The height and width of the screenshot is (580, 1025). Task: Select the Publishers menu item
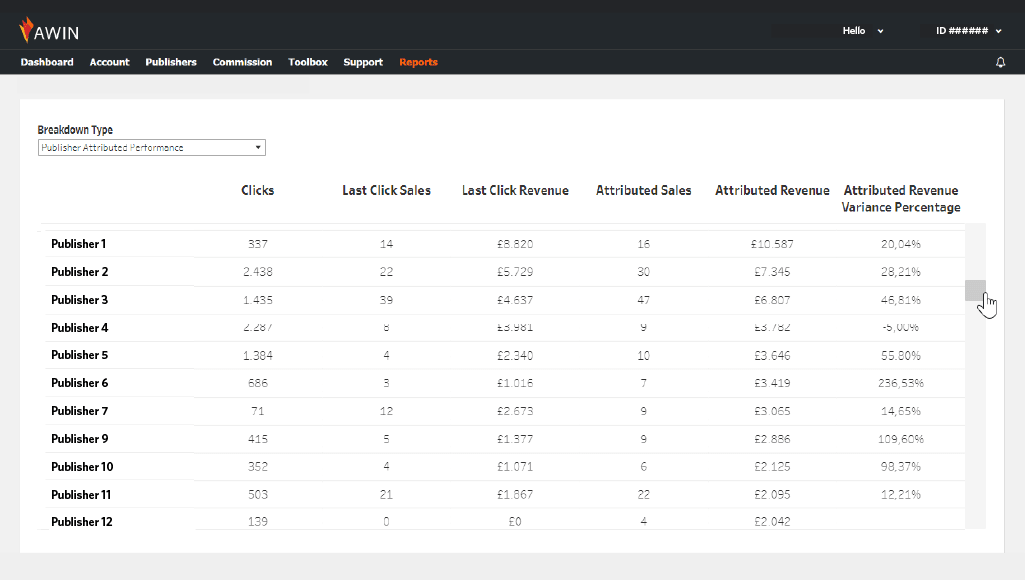(x=171, y=62)
